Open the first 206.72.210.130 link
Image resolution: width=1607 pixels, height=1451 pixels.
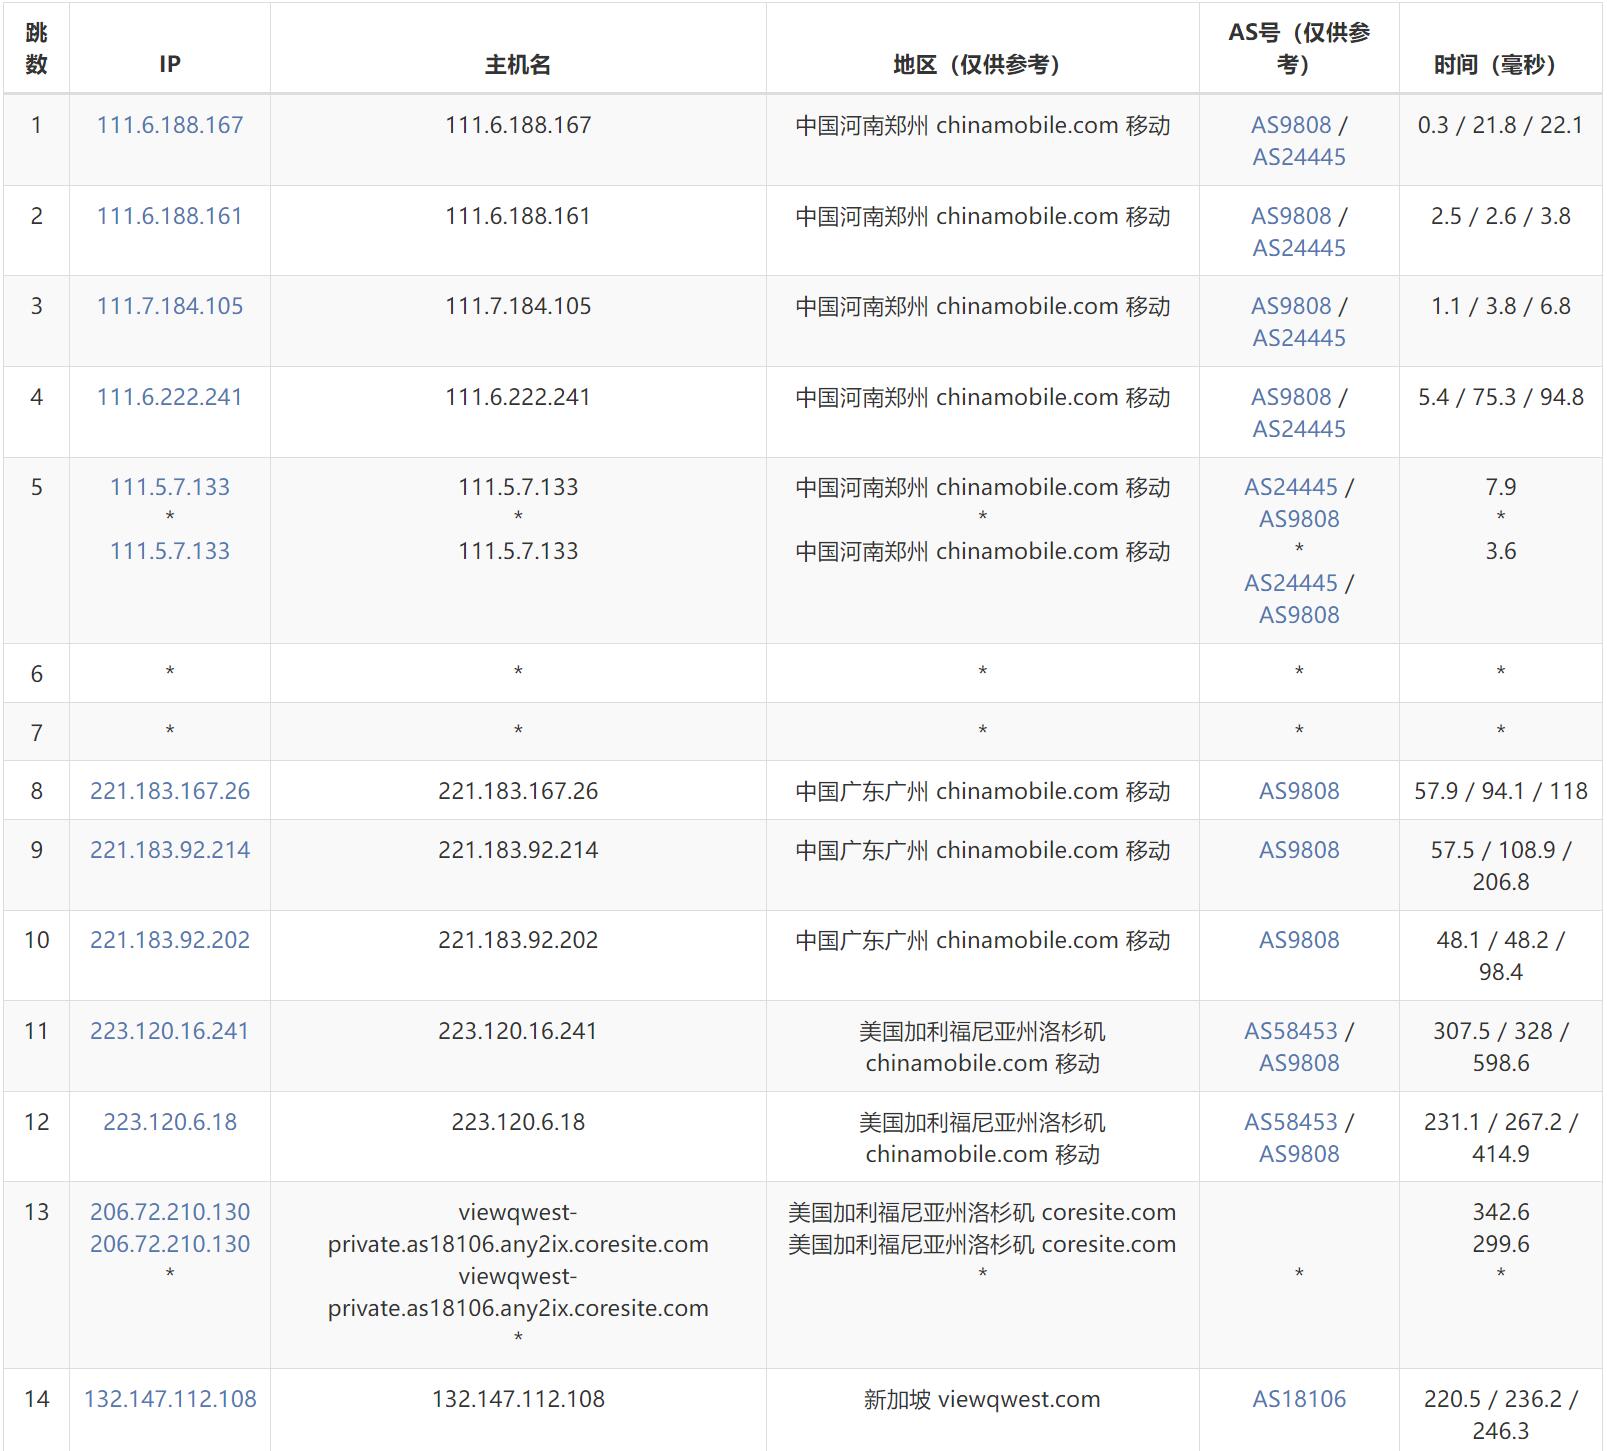point(170,1212)
